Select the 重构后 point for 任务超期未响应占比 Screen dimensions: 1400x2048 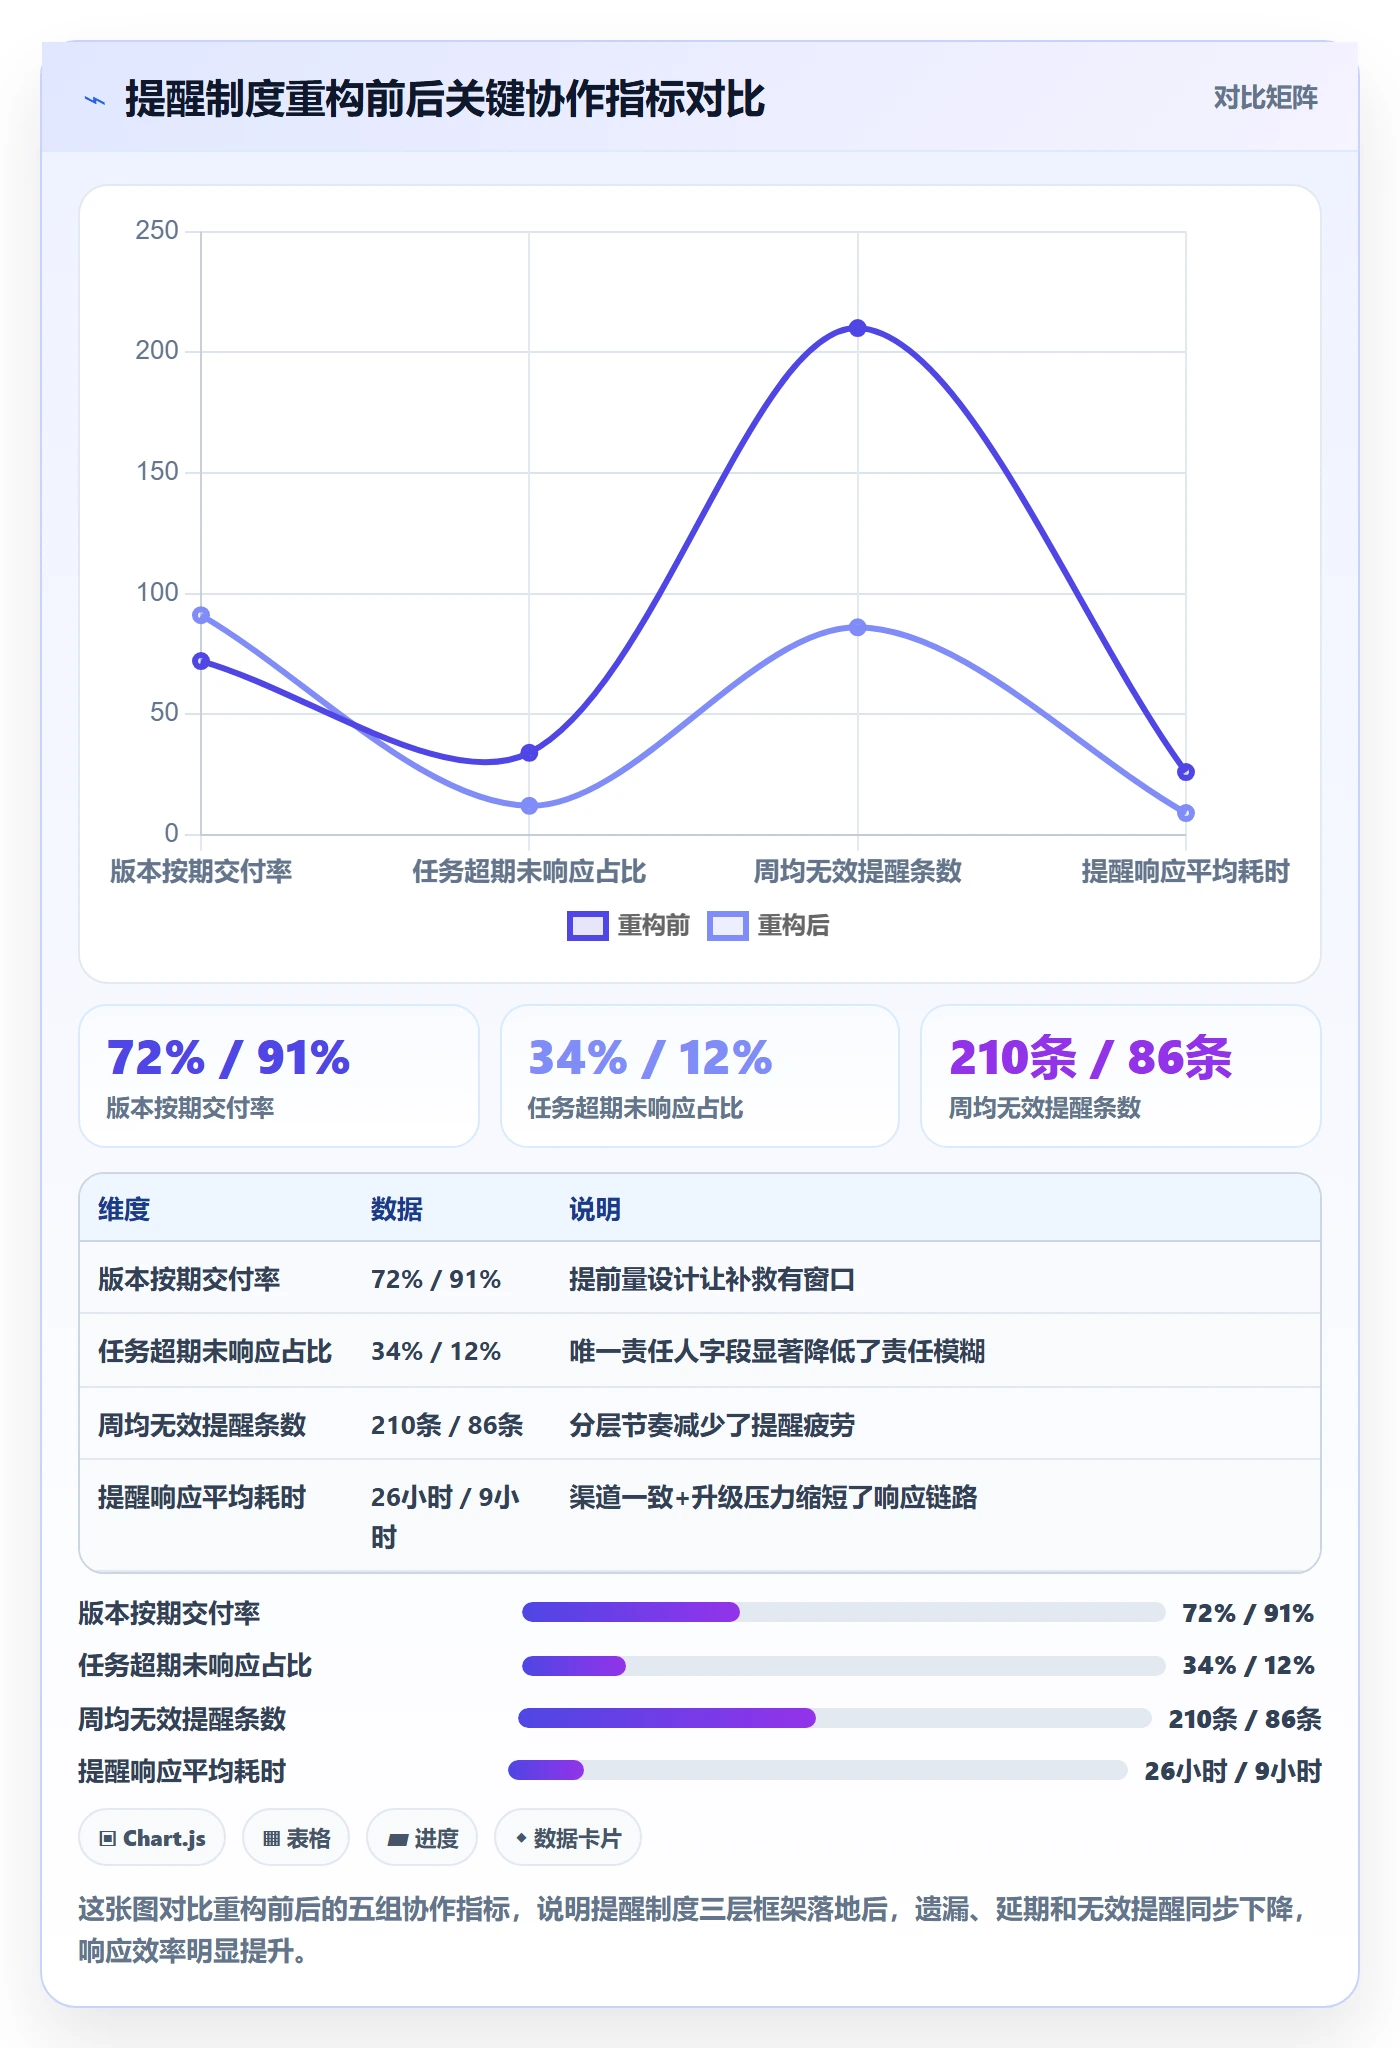pyautogui.click(x=529, y=806)
